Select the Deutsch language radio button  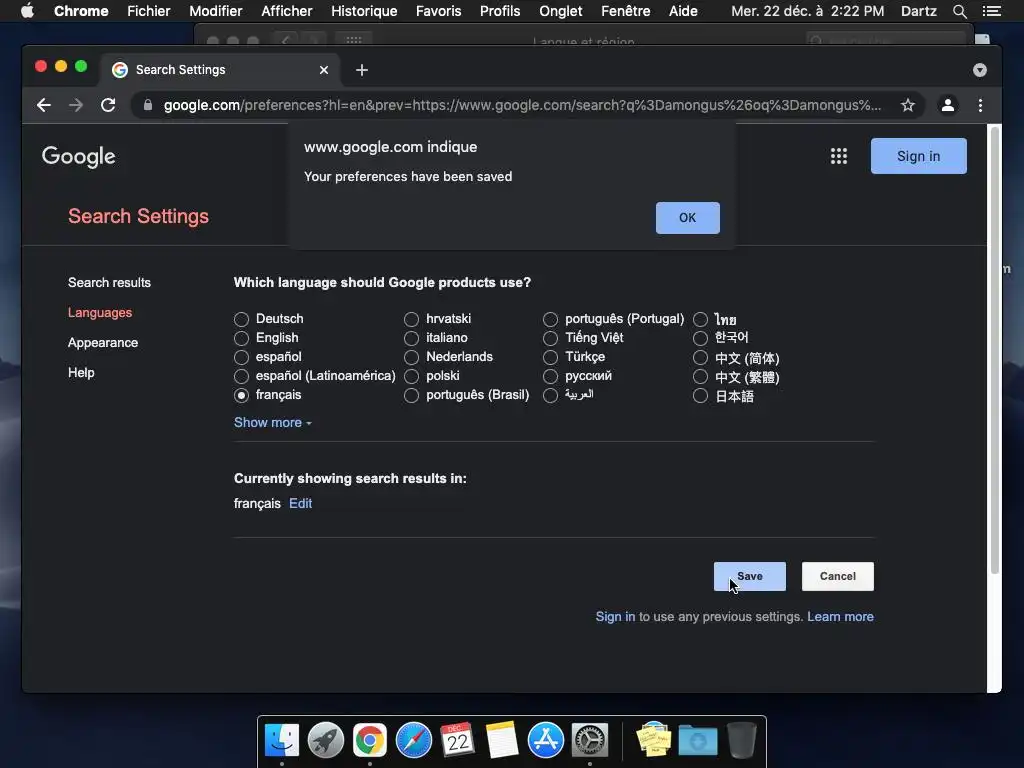click(x=242, y=319)
